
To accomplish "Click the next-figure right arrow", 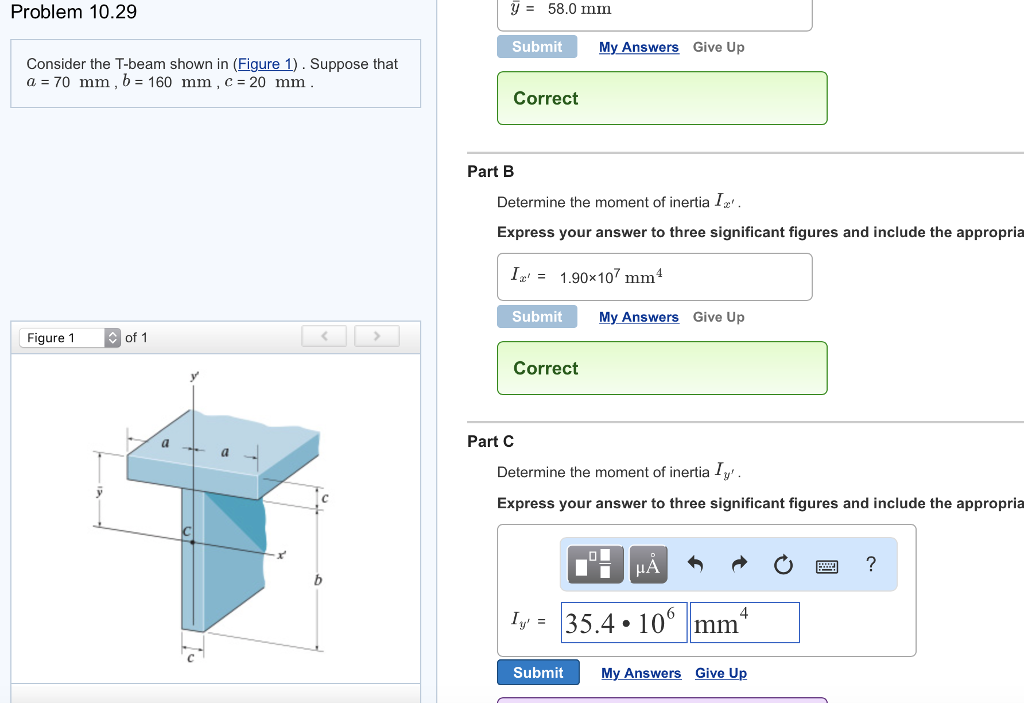I will [376, 336].
